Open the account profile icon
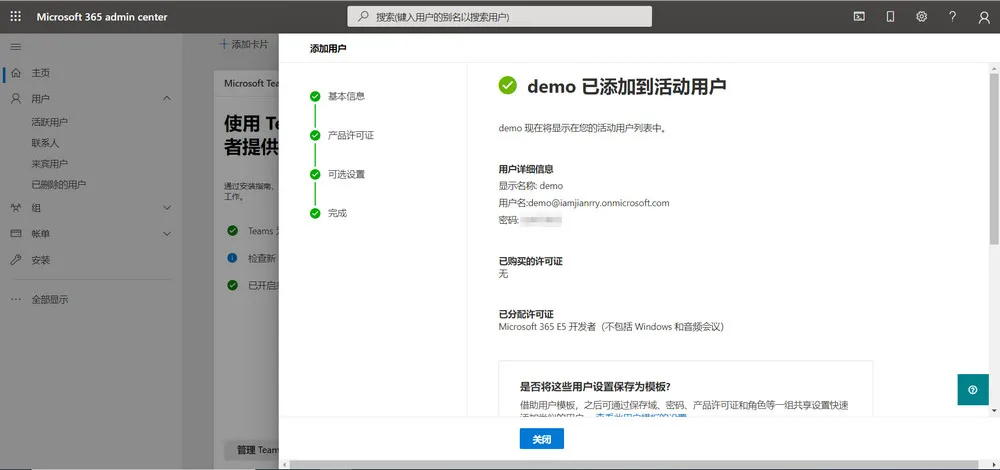The width and height of the screenshot is (1000, 470). (984, 17)
